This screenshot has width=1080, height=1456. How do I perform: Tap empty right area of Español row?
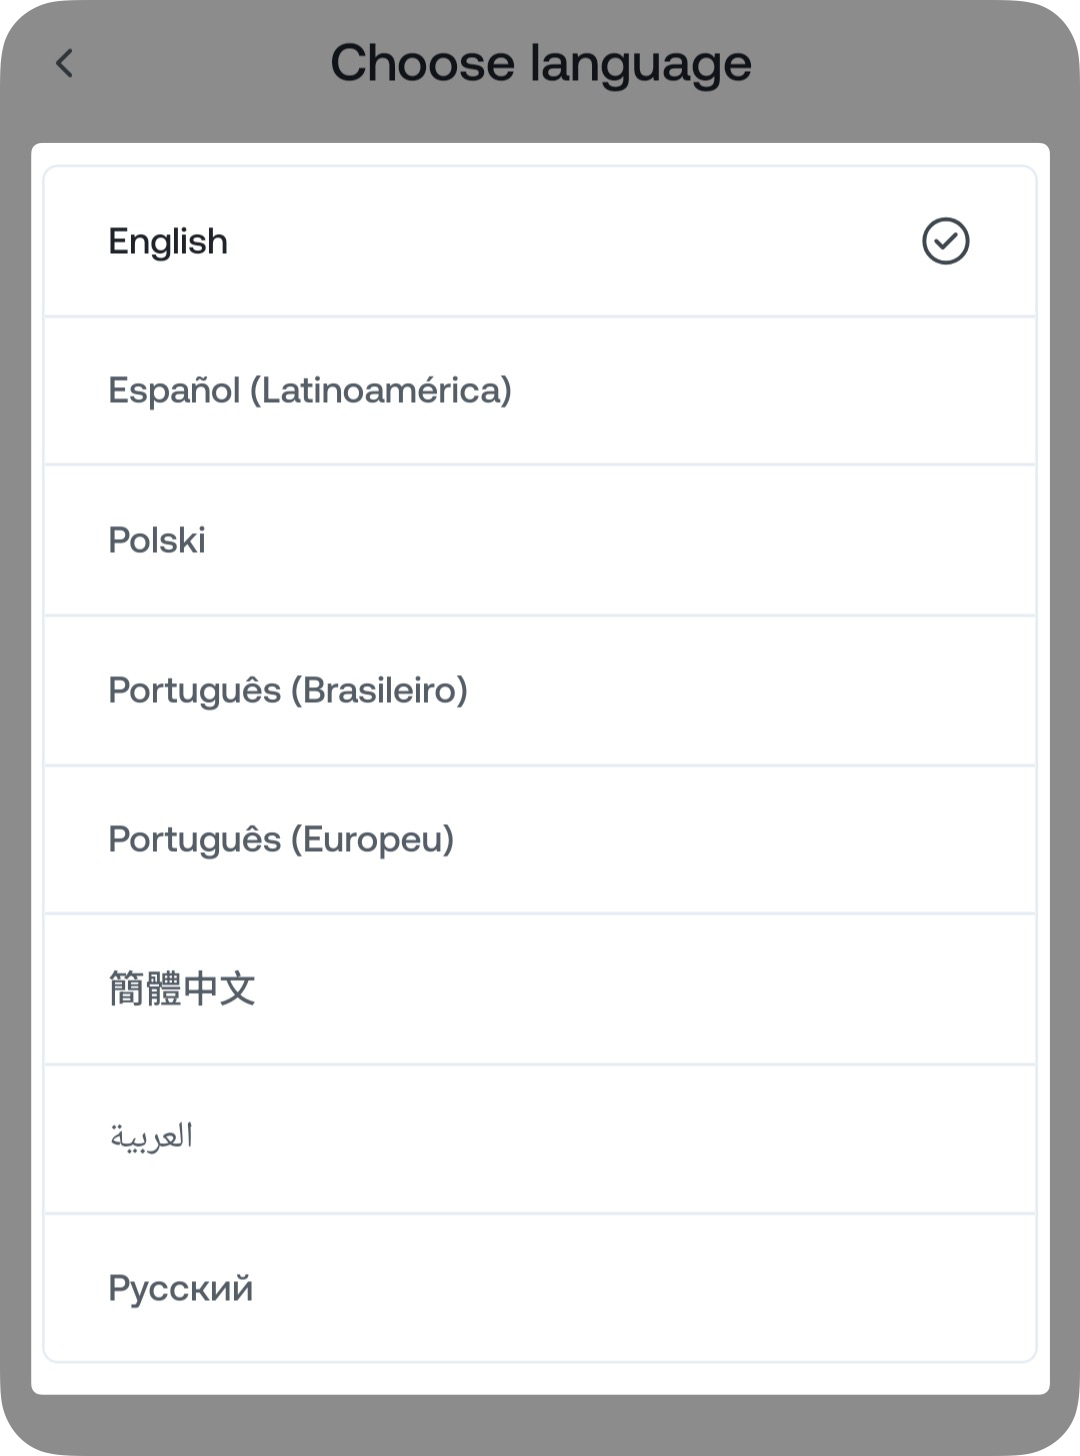(850, 390)
